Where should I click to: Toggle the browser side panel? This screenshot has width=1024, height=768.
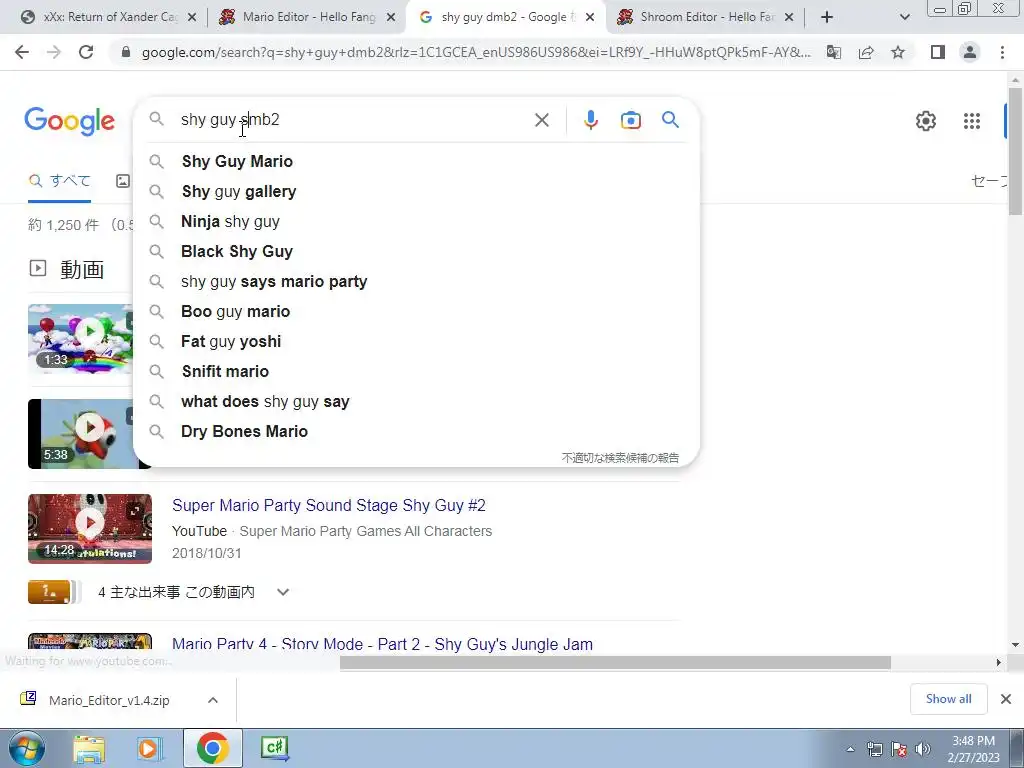pyautogui.click(x=938, y=52)
